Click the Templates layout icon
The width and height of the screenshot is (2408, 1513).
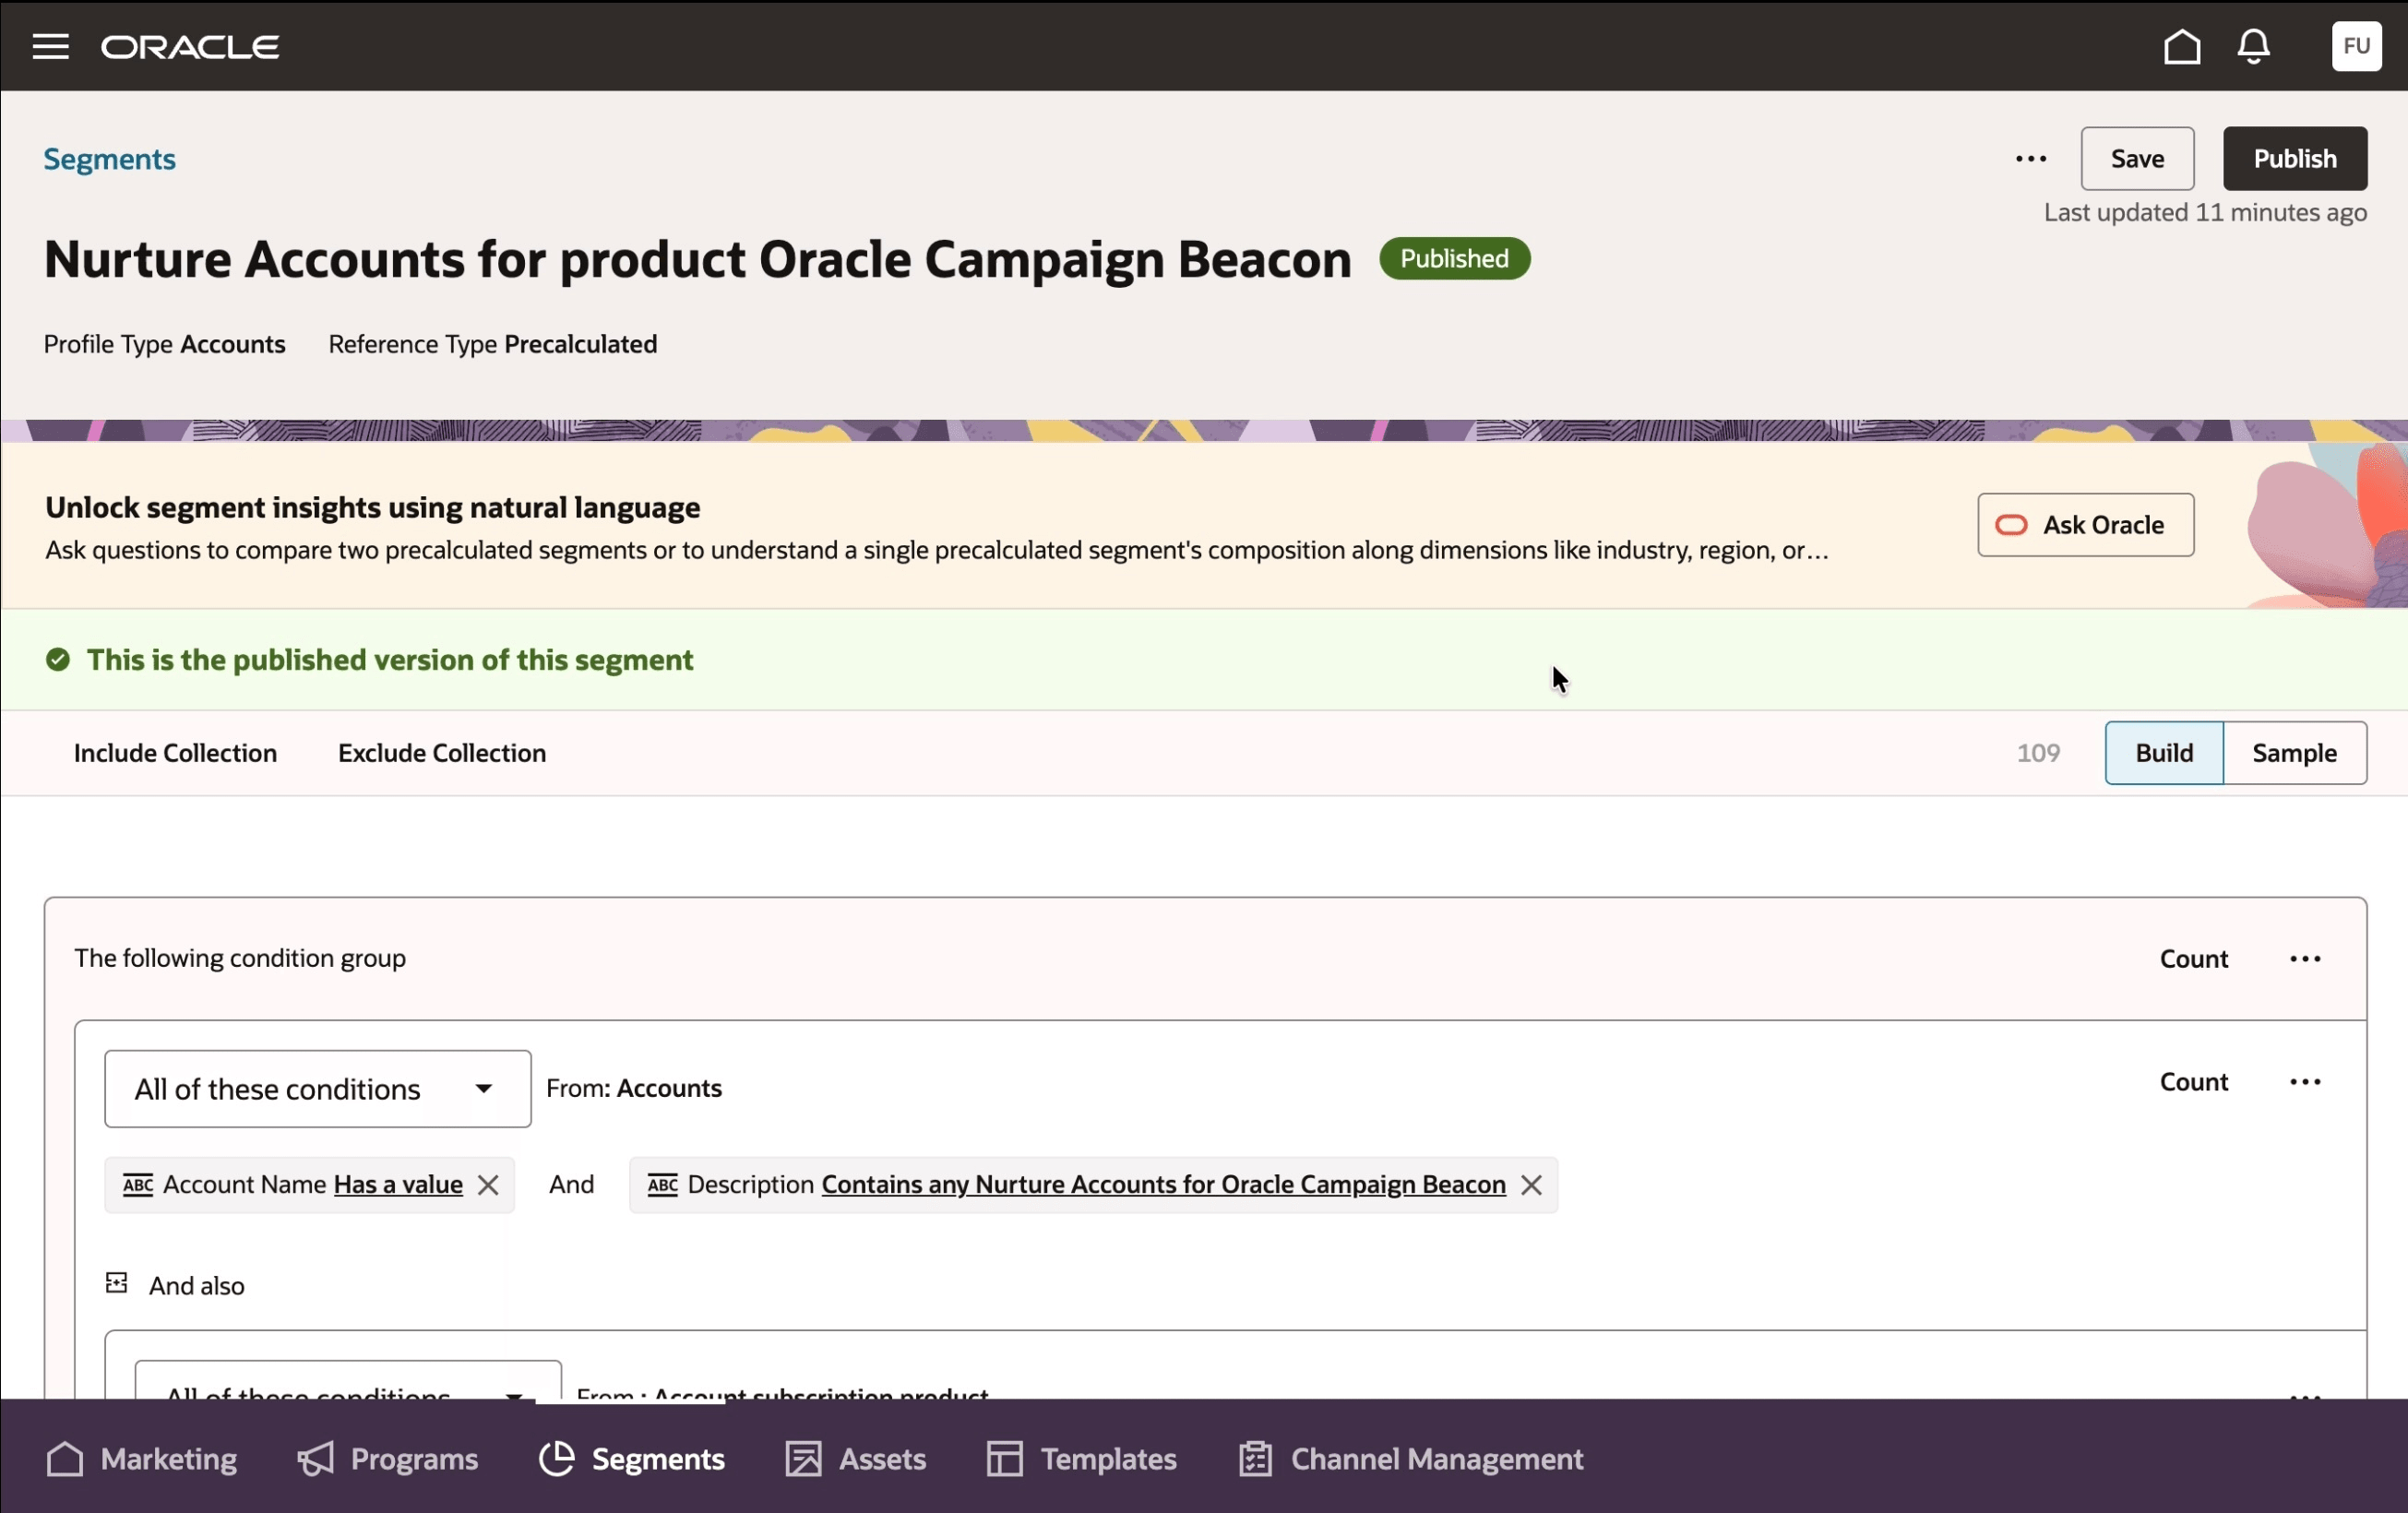point(1005,1459)
